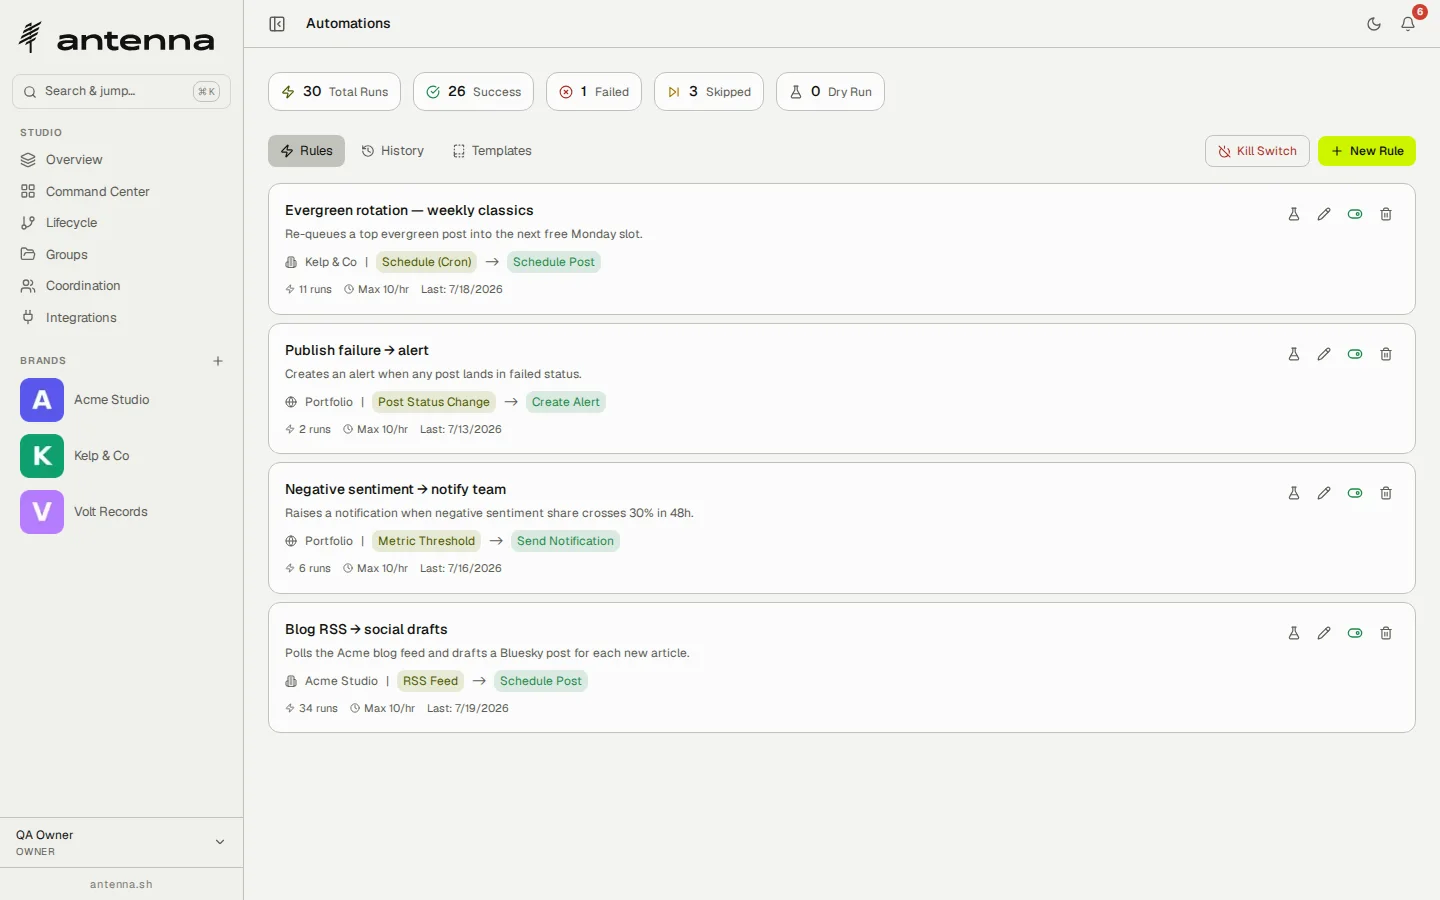
Task: Edit the Publish failure alert rule
Action: [1324, 354]
